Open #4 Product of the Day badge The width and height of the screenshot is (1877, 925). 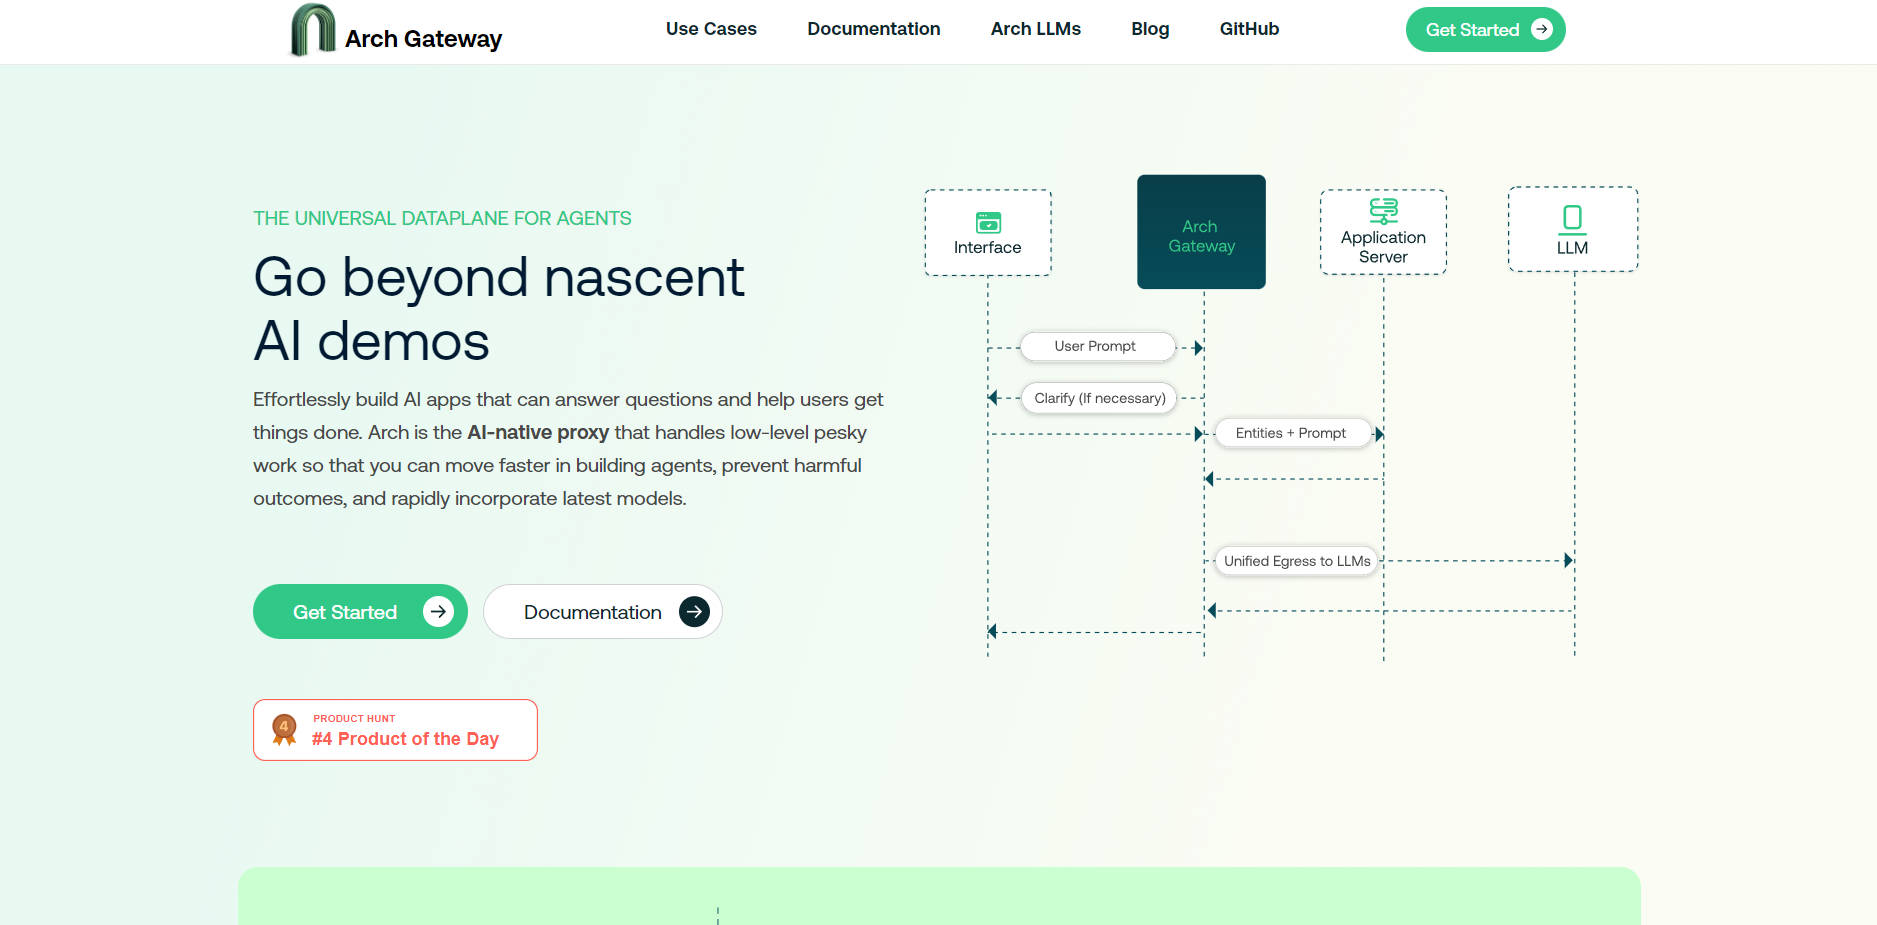(405, 739)
